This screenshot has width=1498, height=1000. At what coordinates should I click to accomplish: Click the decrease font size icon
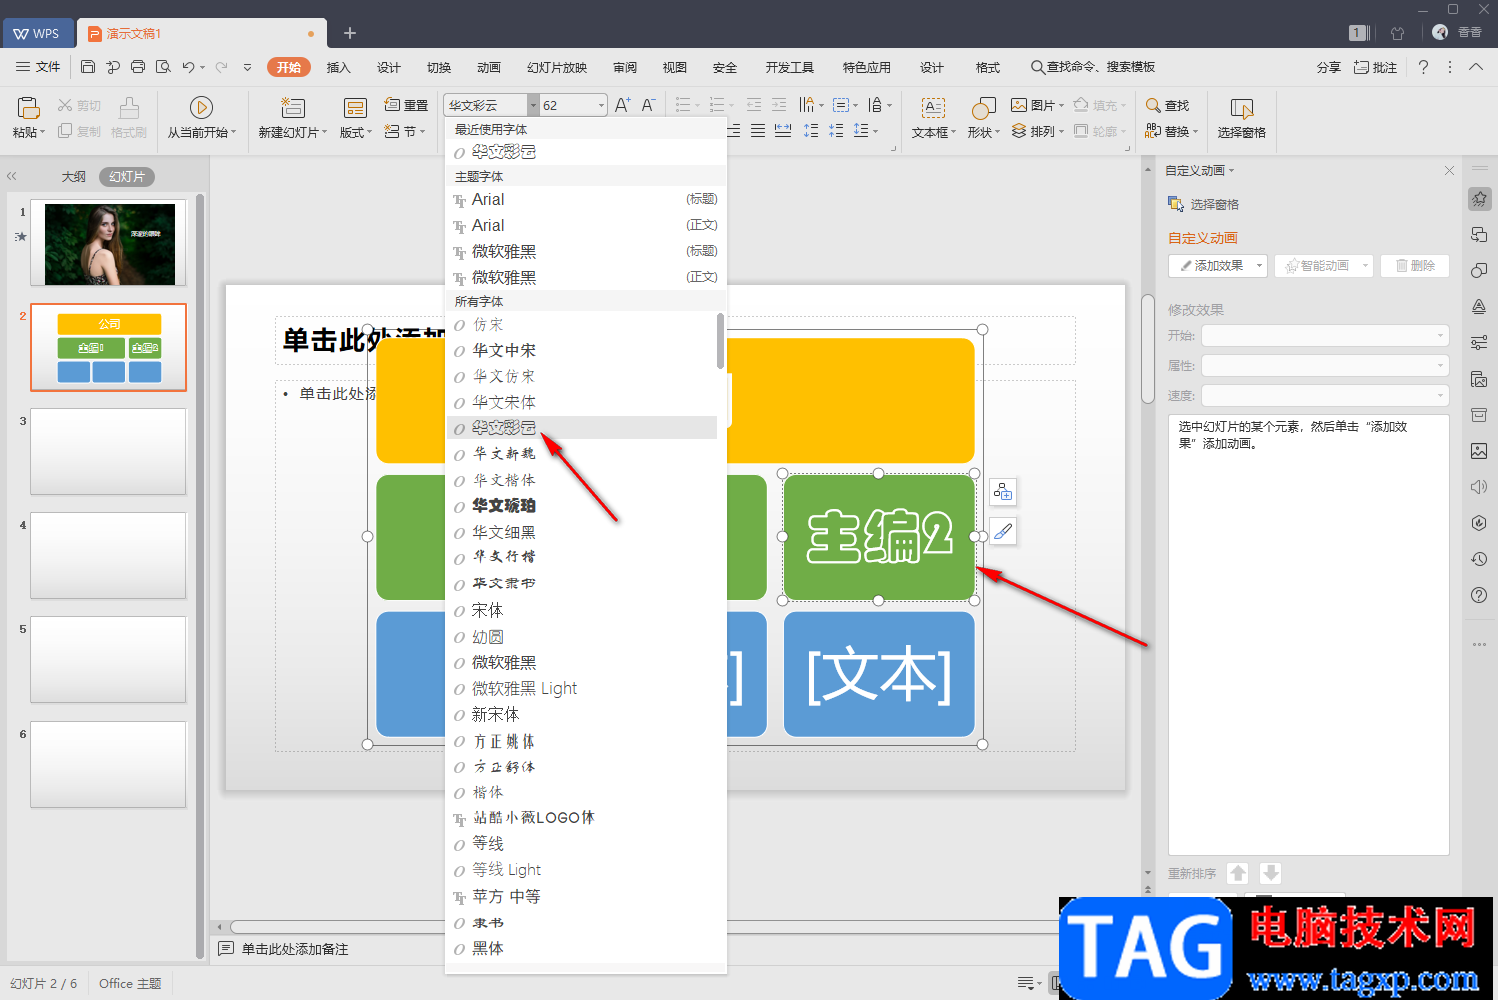pyautogui.click(x=648, y=105)
